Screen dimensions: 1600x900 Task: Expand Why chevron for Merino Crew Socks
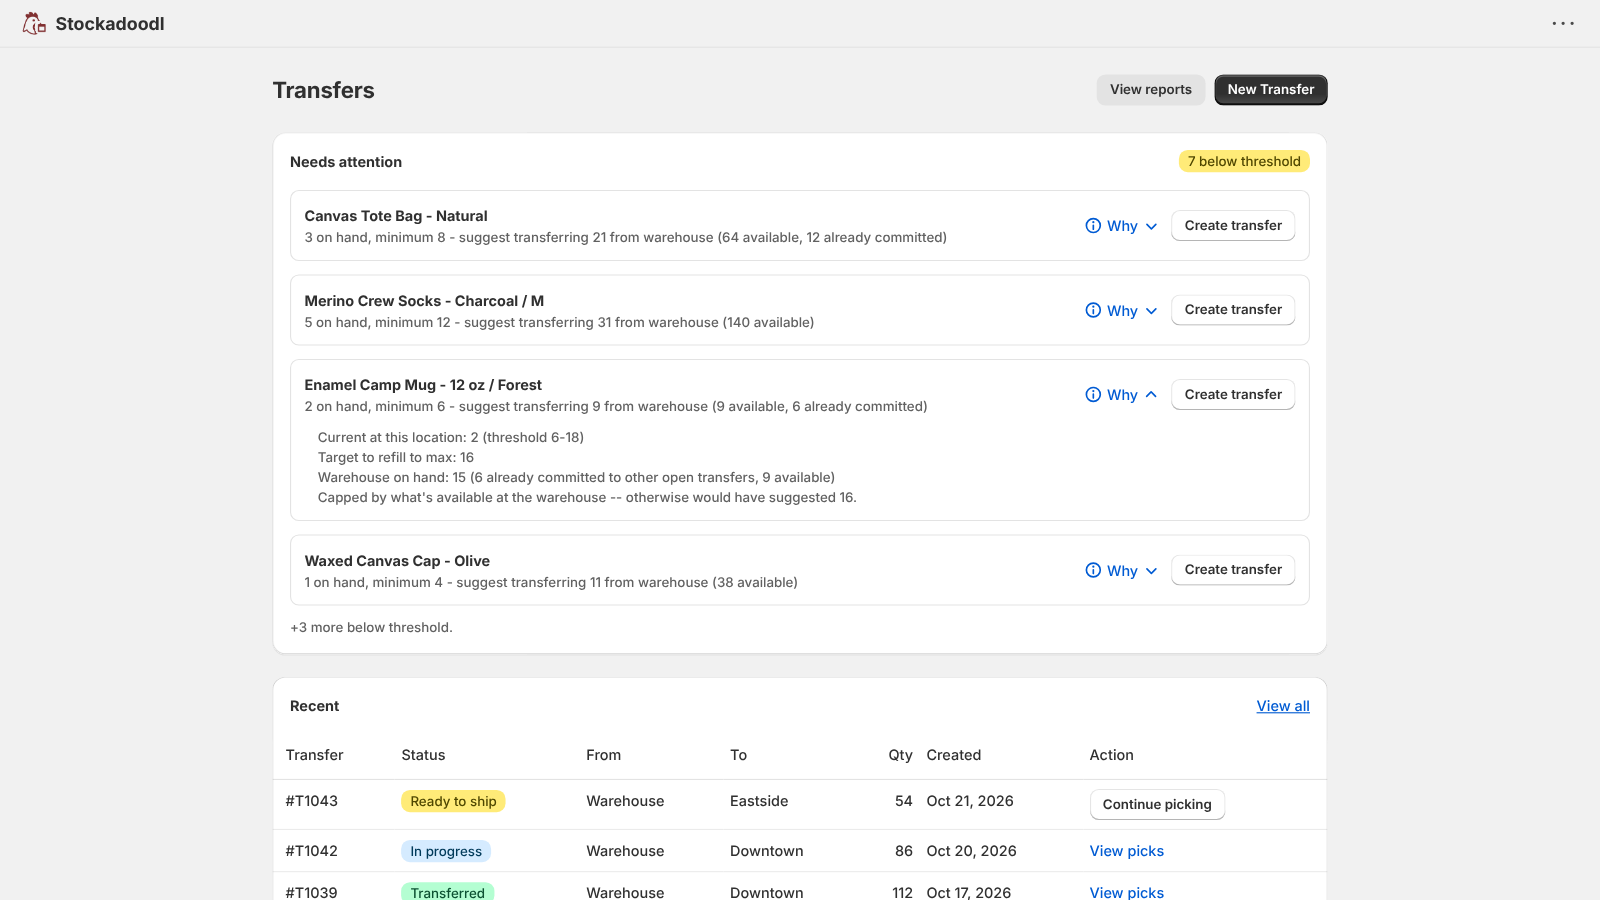pyautogui.click(x=1151, y=311)
